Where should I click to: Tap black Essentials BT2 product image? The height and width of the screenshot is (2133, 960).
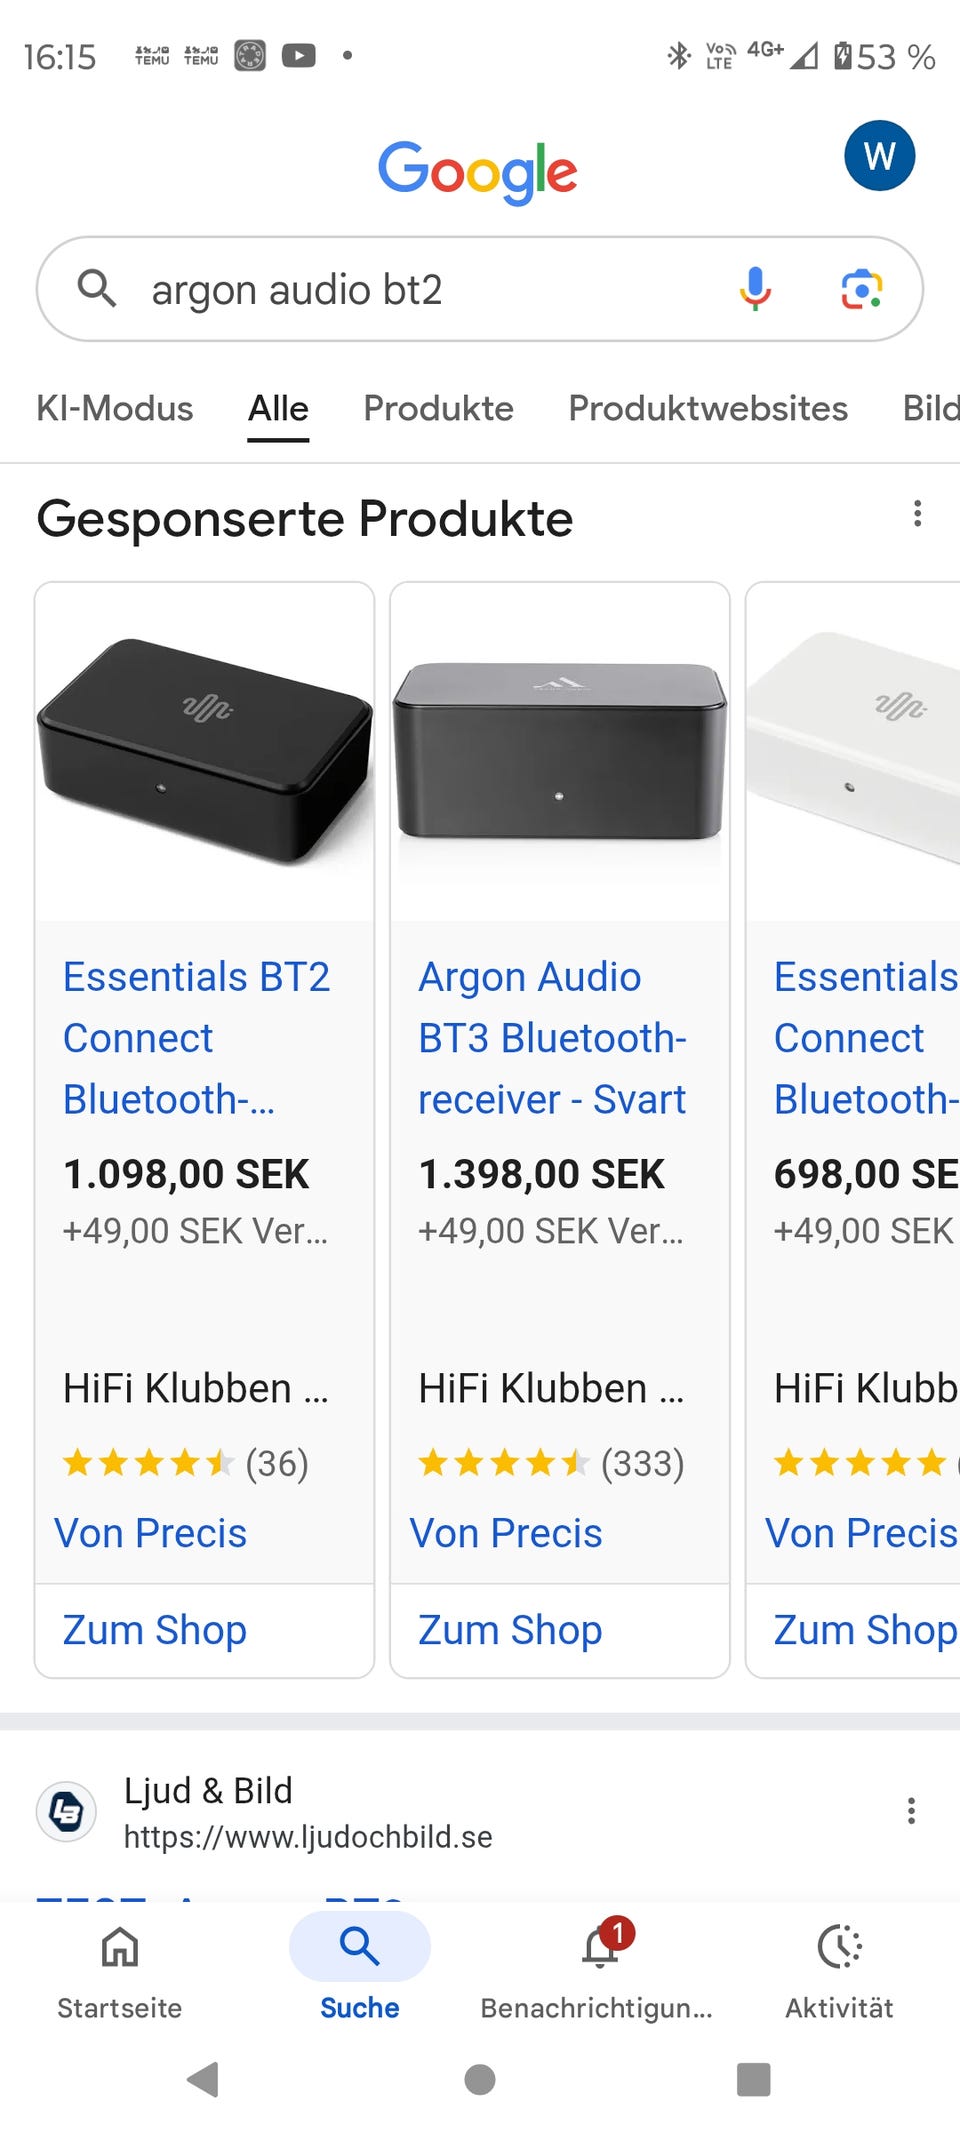[x=204, y=750]
